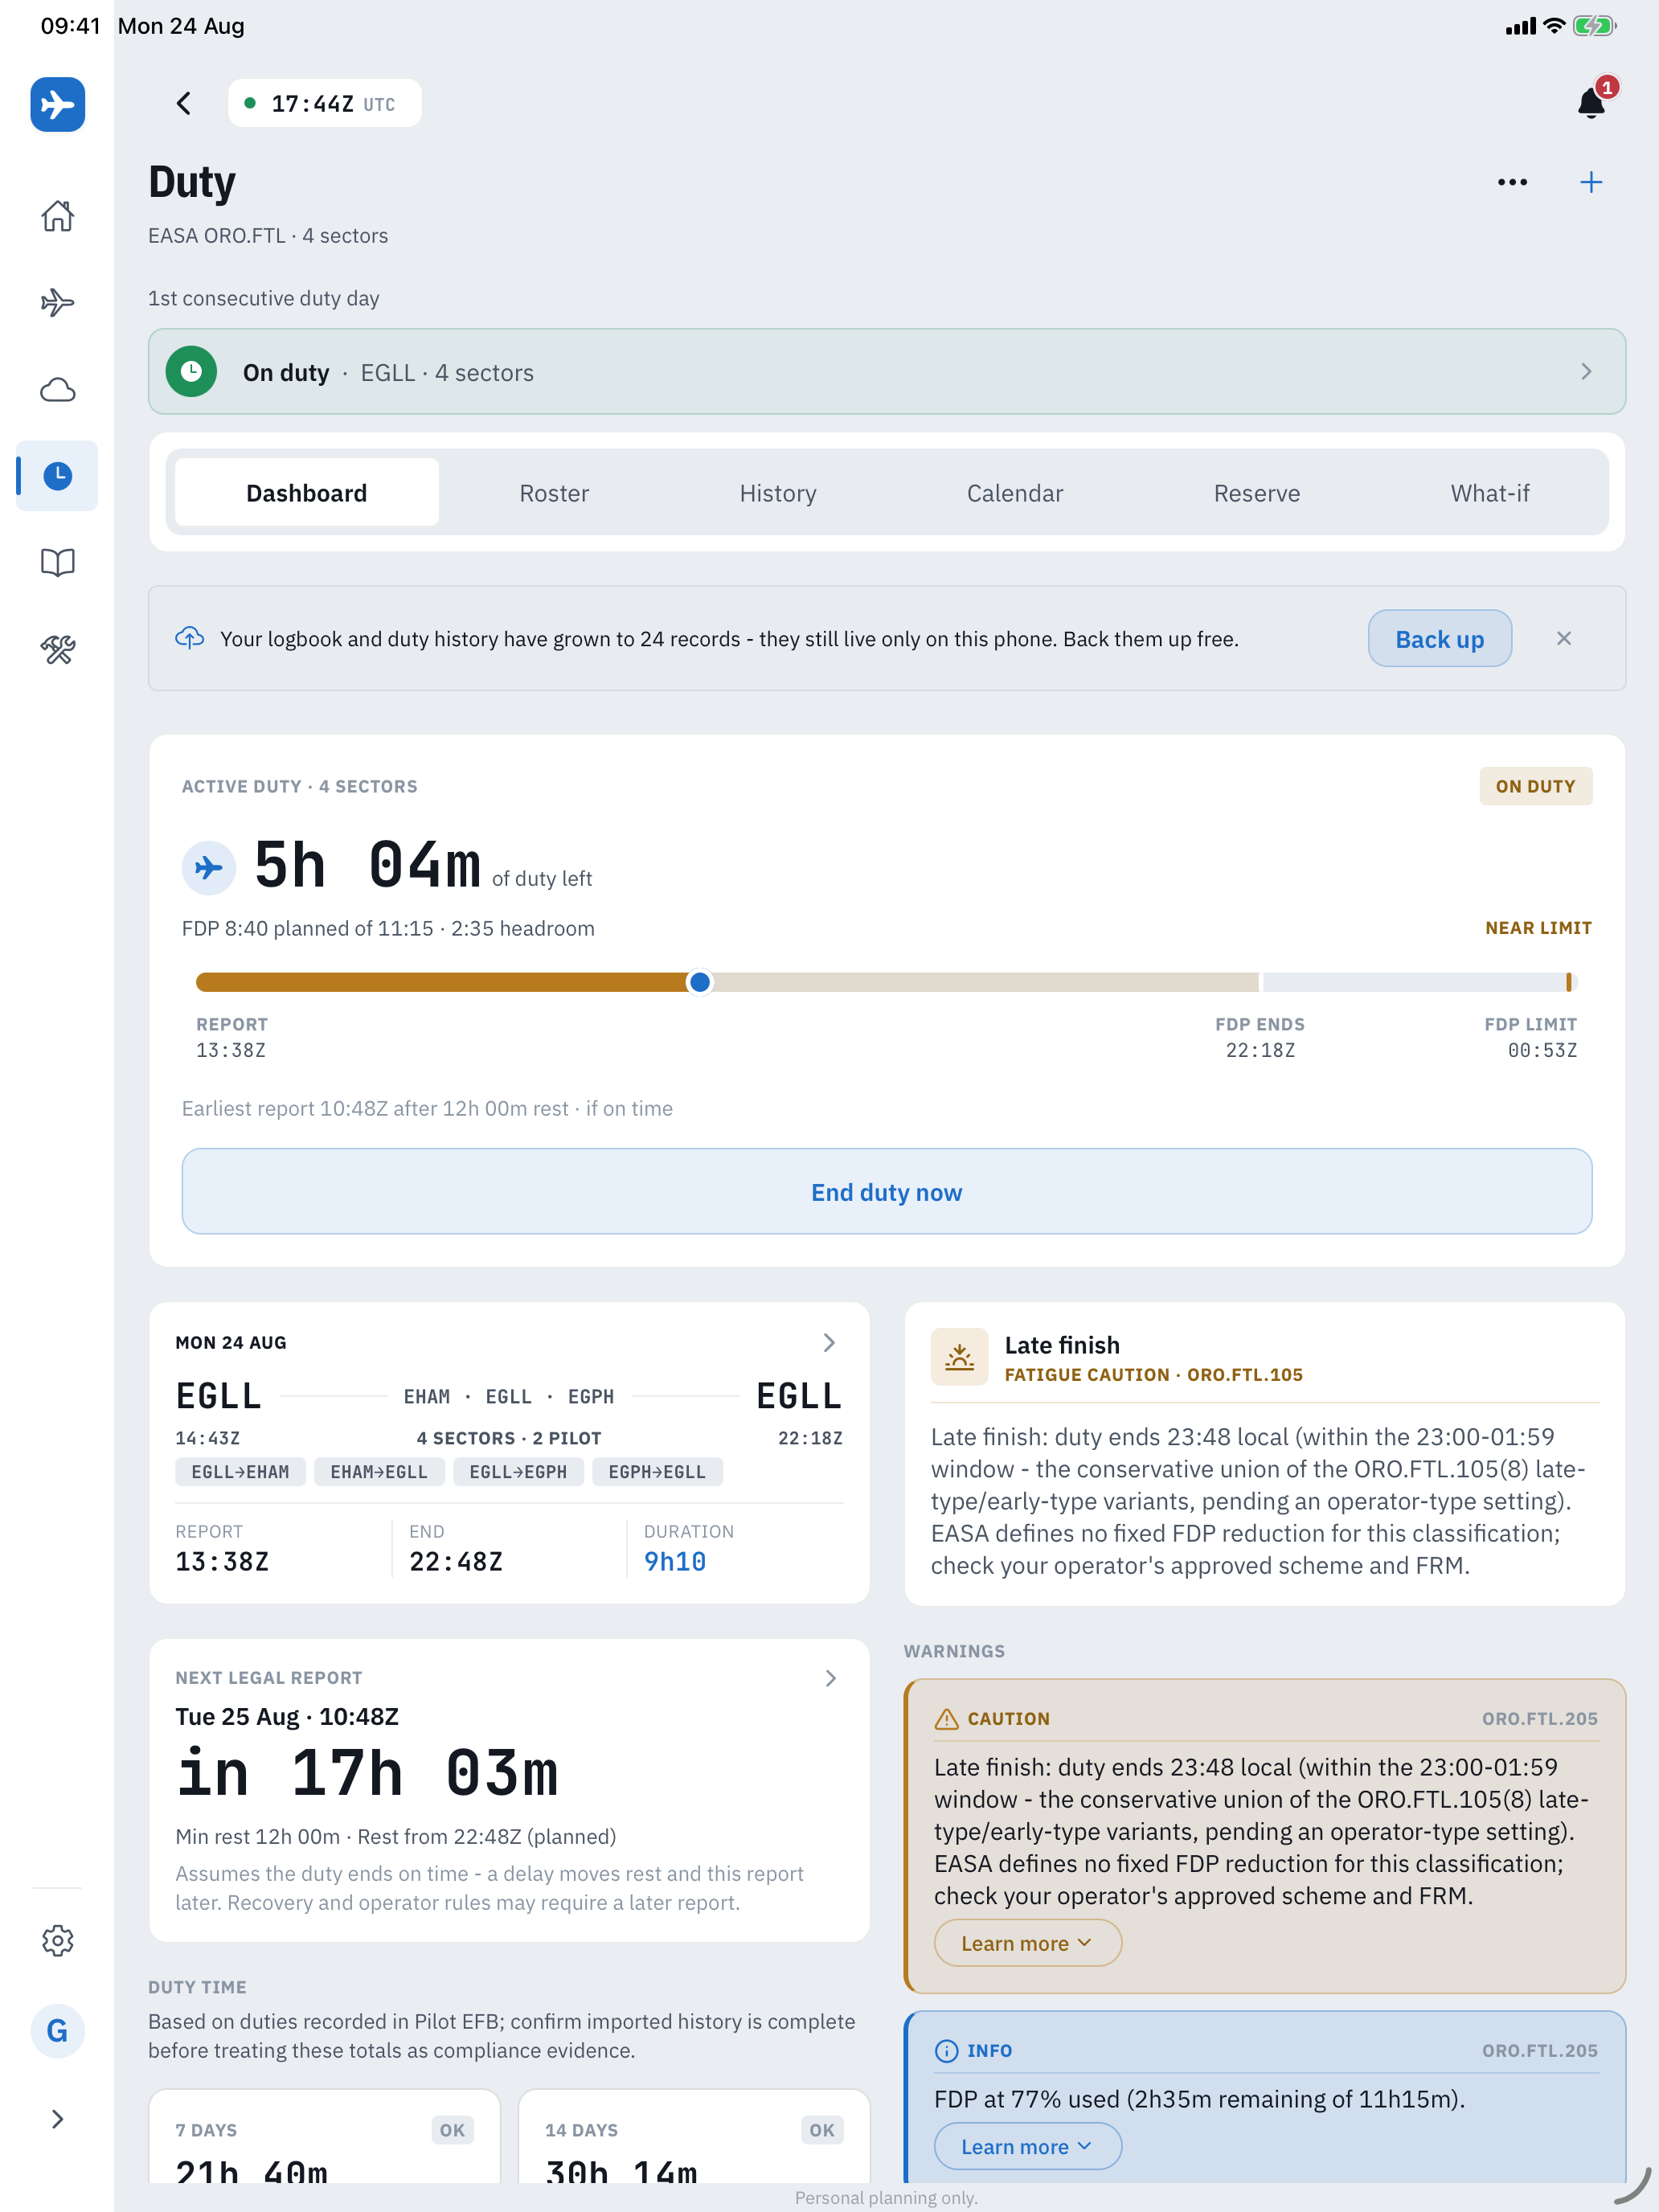This screenshot has height=2212, width=1659.
Task: Tap the NEAR LIMIT label
Action: [1538, 928]
